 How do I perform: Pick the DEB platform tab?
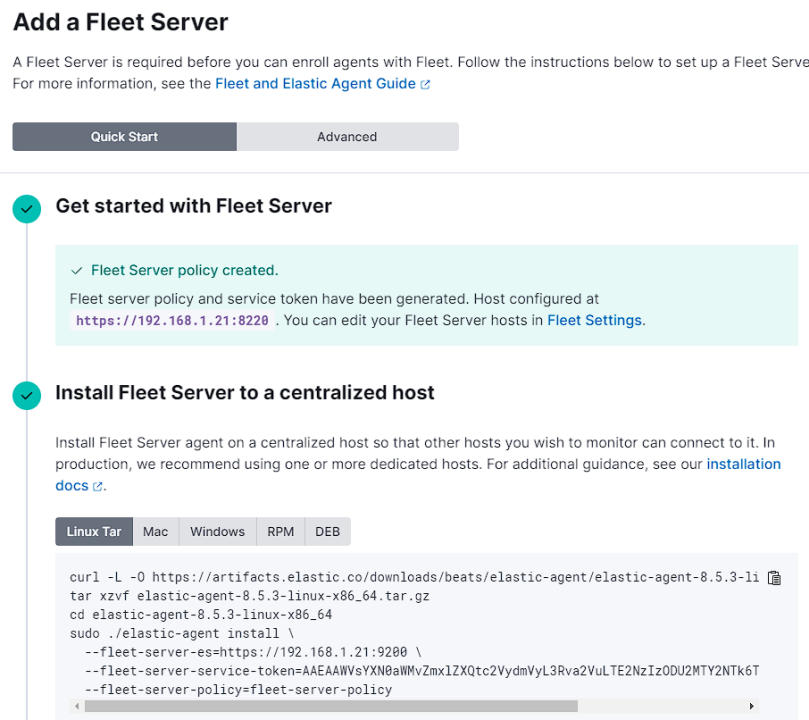point(328,532)
